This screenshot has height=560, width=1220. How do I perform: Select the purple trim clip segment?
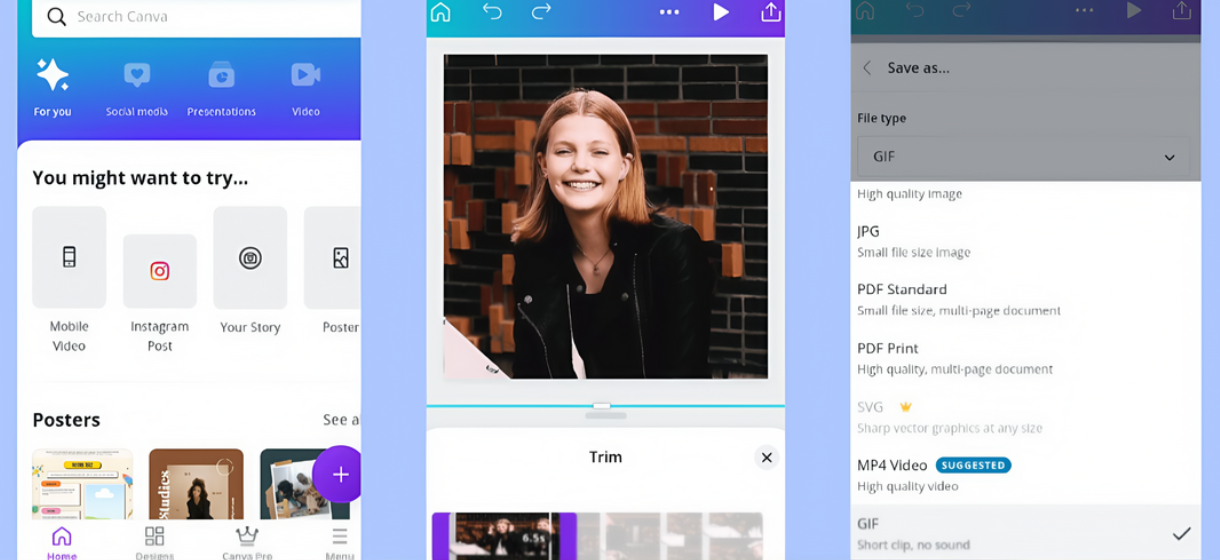[504, 536]
